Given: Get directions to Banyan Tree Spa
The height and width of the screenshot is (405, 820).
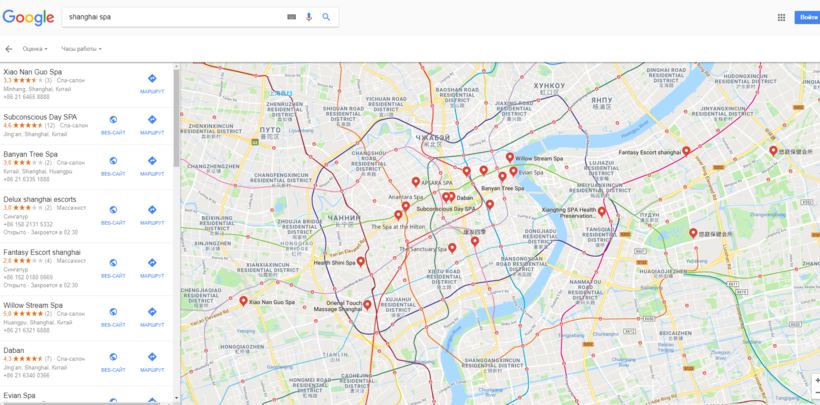Looking at the screenshot, I should coord(152,164).
